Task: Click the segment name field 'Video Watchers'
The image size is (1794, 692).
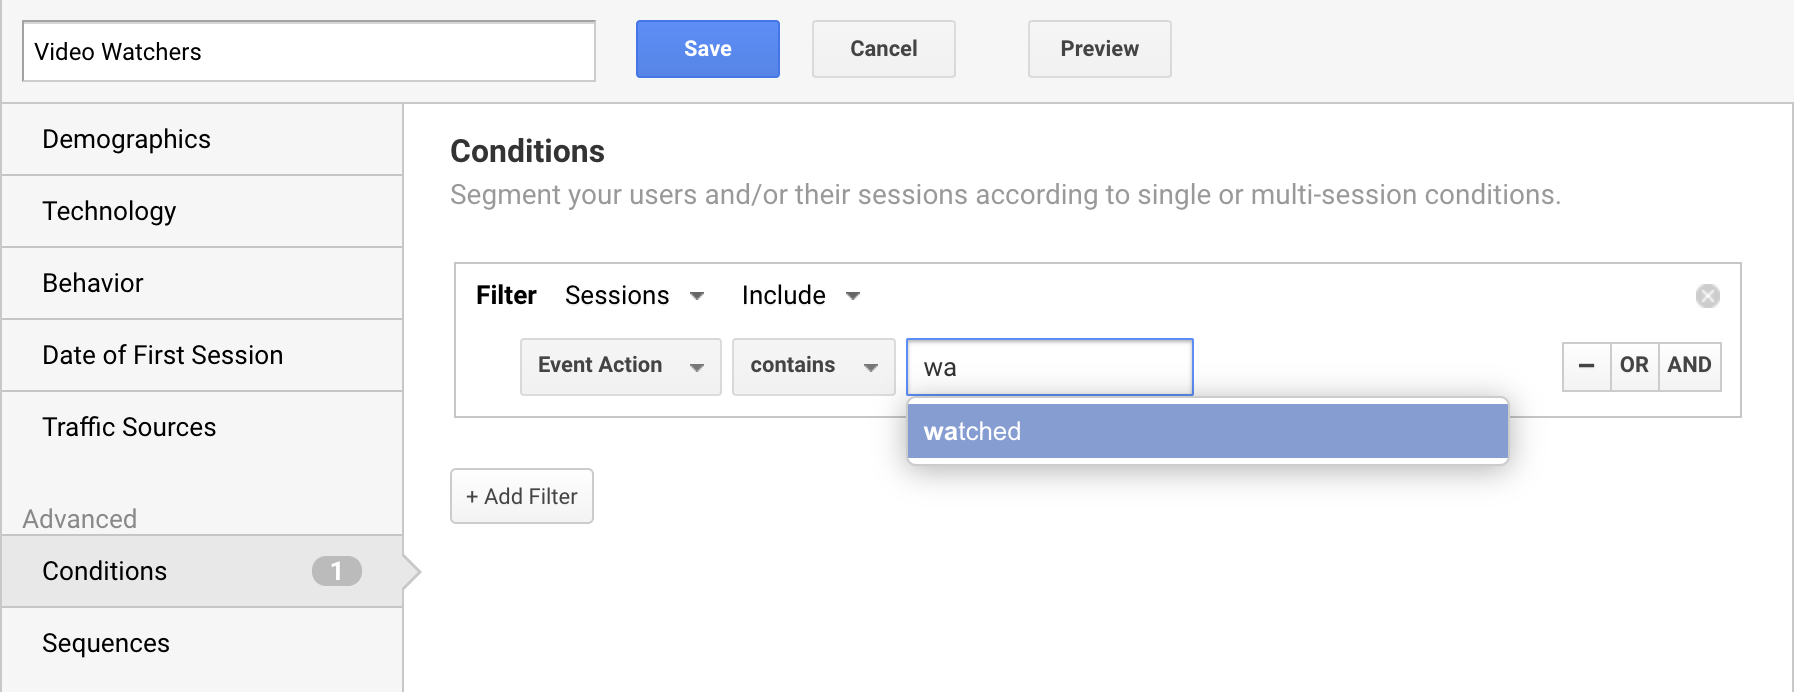Action: [x=309, y=51]
